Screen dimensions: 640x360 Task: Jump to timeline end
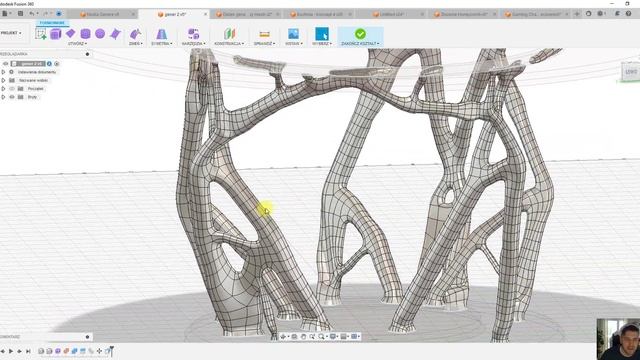[28, 351]
